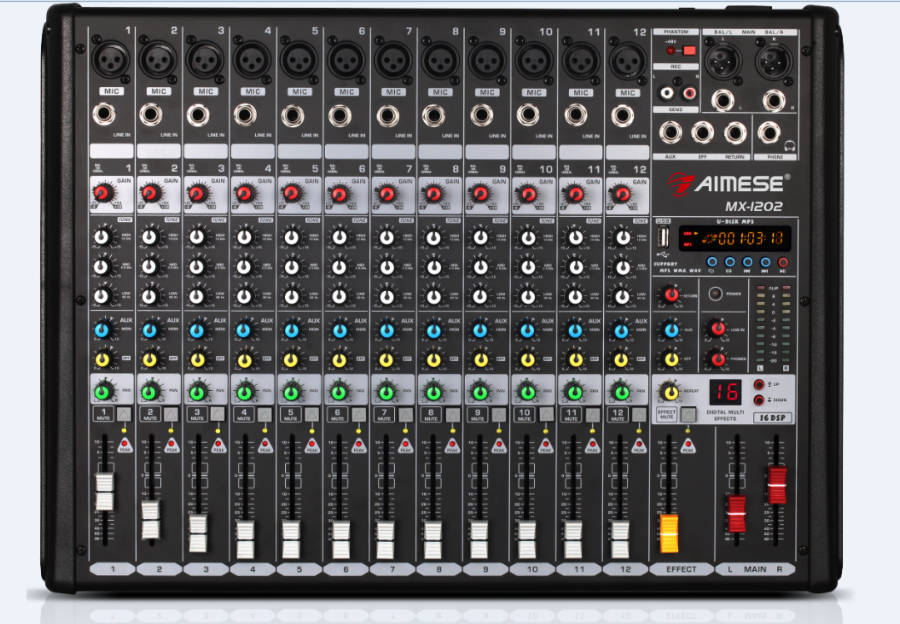Toggle the red PHANTOM +48V switch
The image size is (900, 624).
[688, 50]
